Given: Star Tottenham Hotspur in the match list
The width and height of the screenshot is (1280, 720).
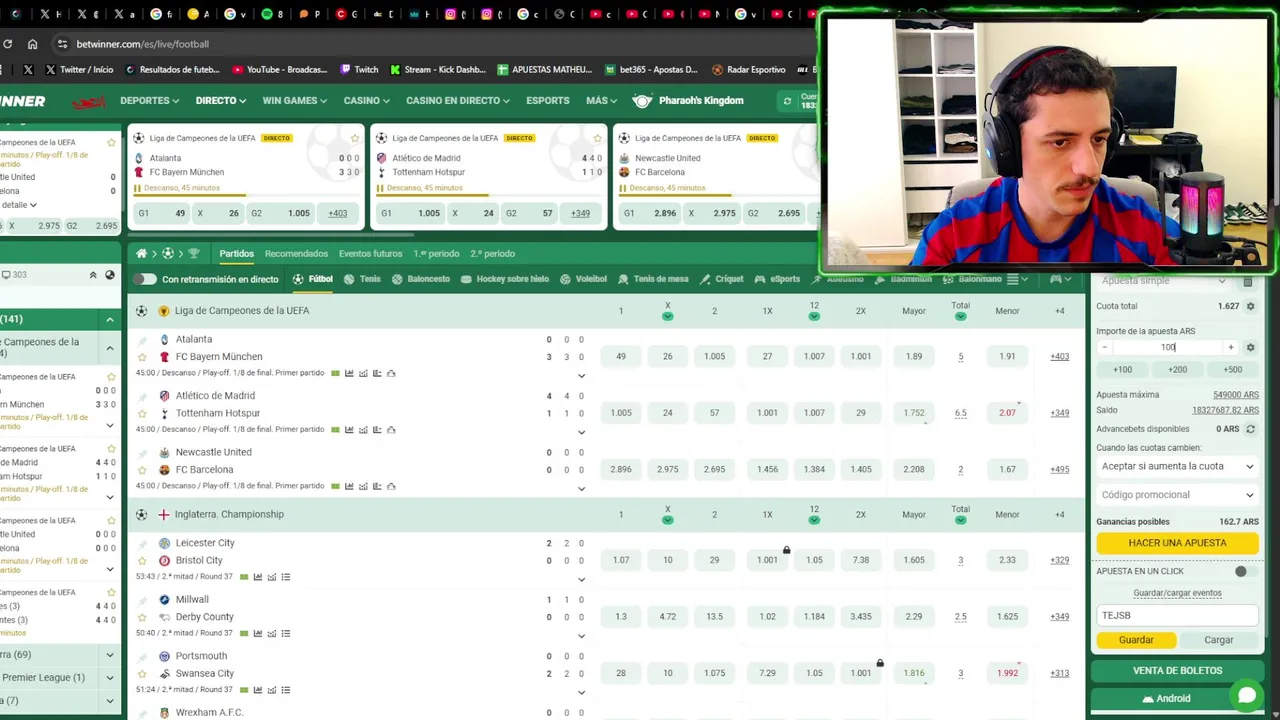Looking at the screenshot, I should 142,413.
